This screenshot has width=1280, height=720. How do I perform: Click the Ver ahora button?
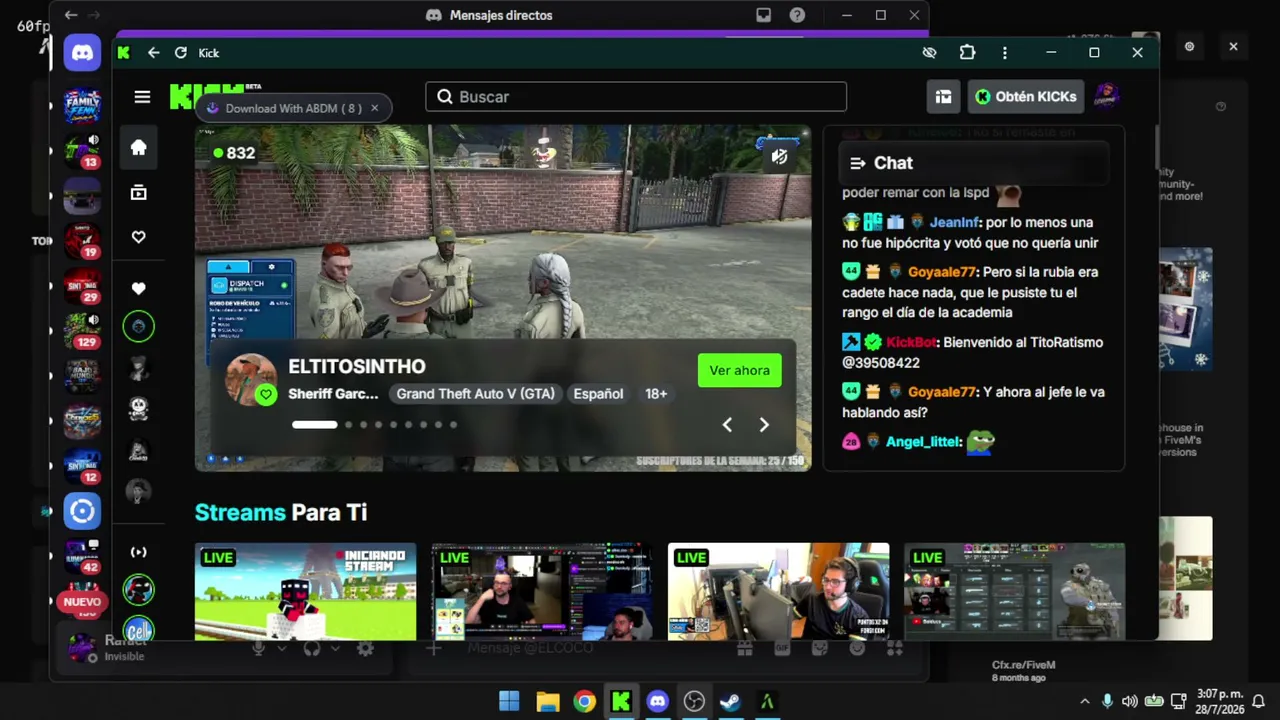click(739, 371)
